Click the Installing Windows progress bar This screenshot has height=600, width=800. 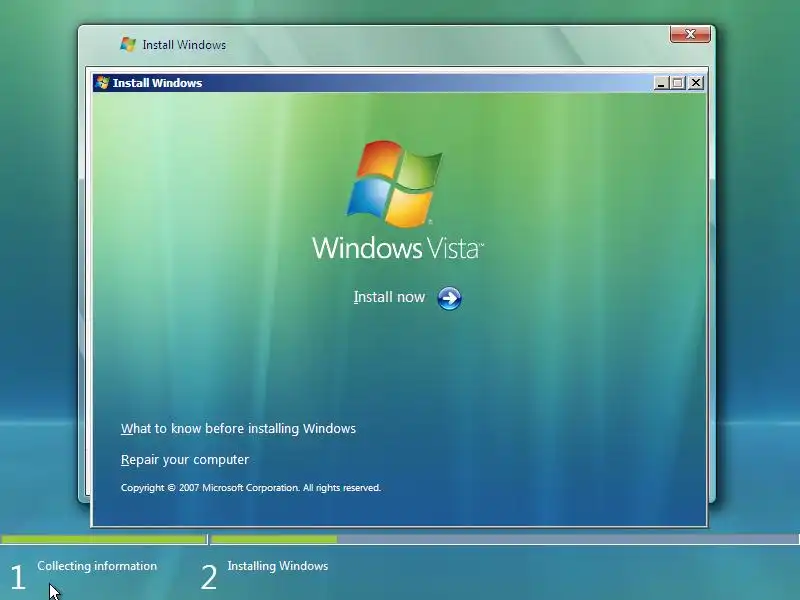(505, 539)
